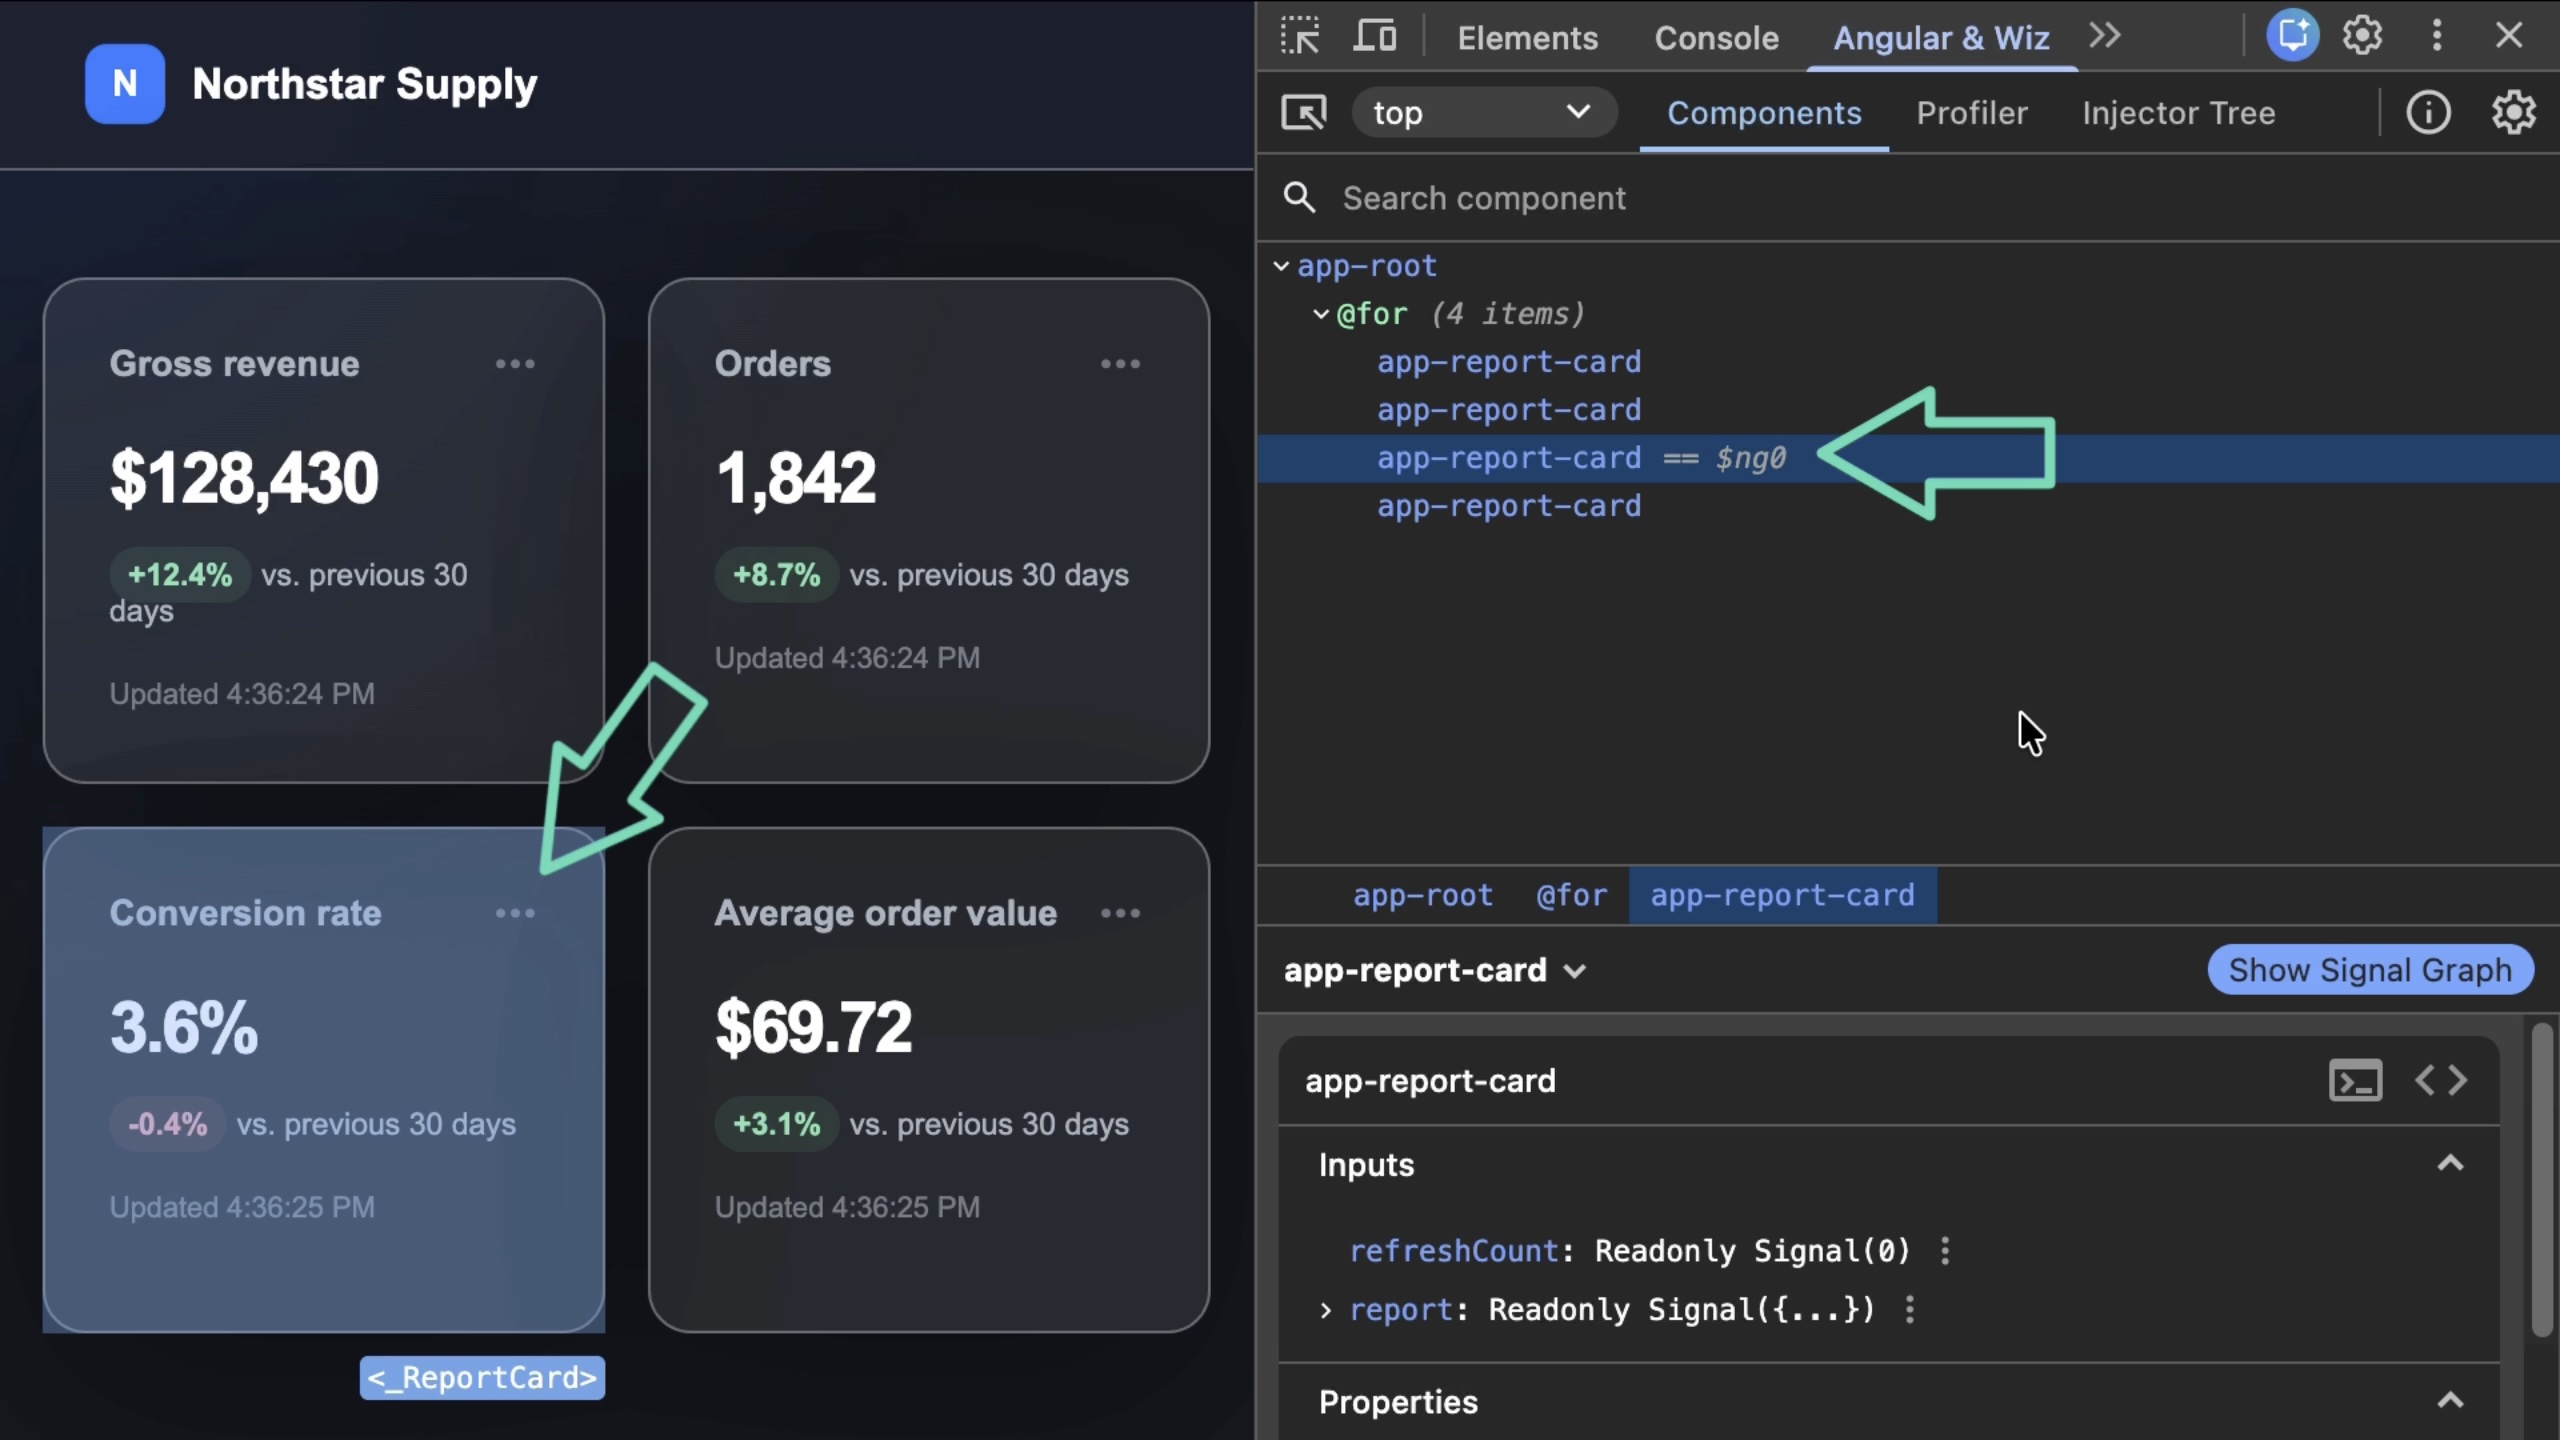Click the app-report-card breadcrumb
This screenshot has width=2560, height=1440.
tap(1782, 895)
